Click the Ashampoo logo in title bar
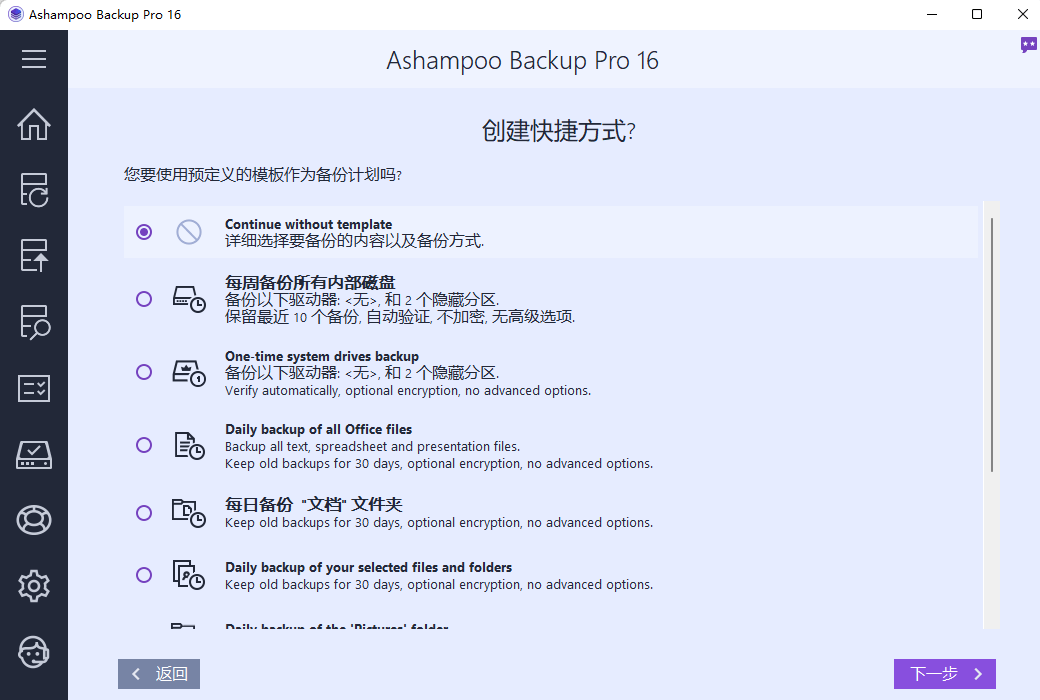This screenshot has height=700, width=1040. pos(15,15)
